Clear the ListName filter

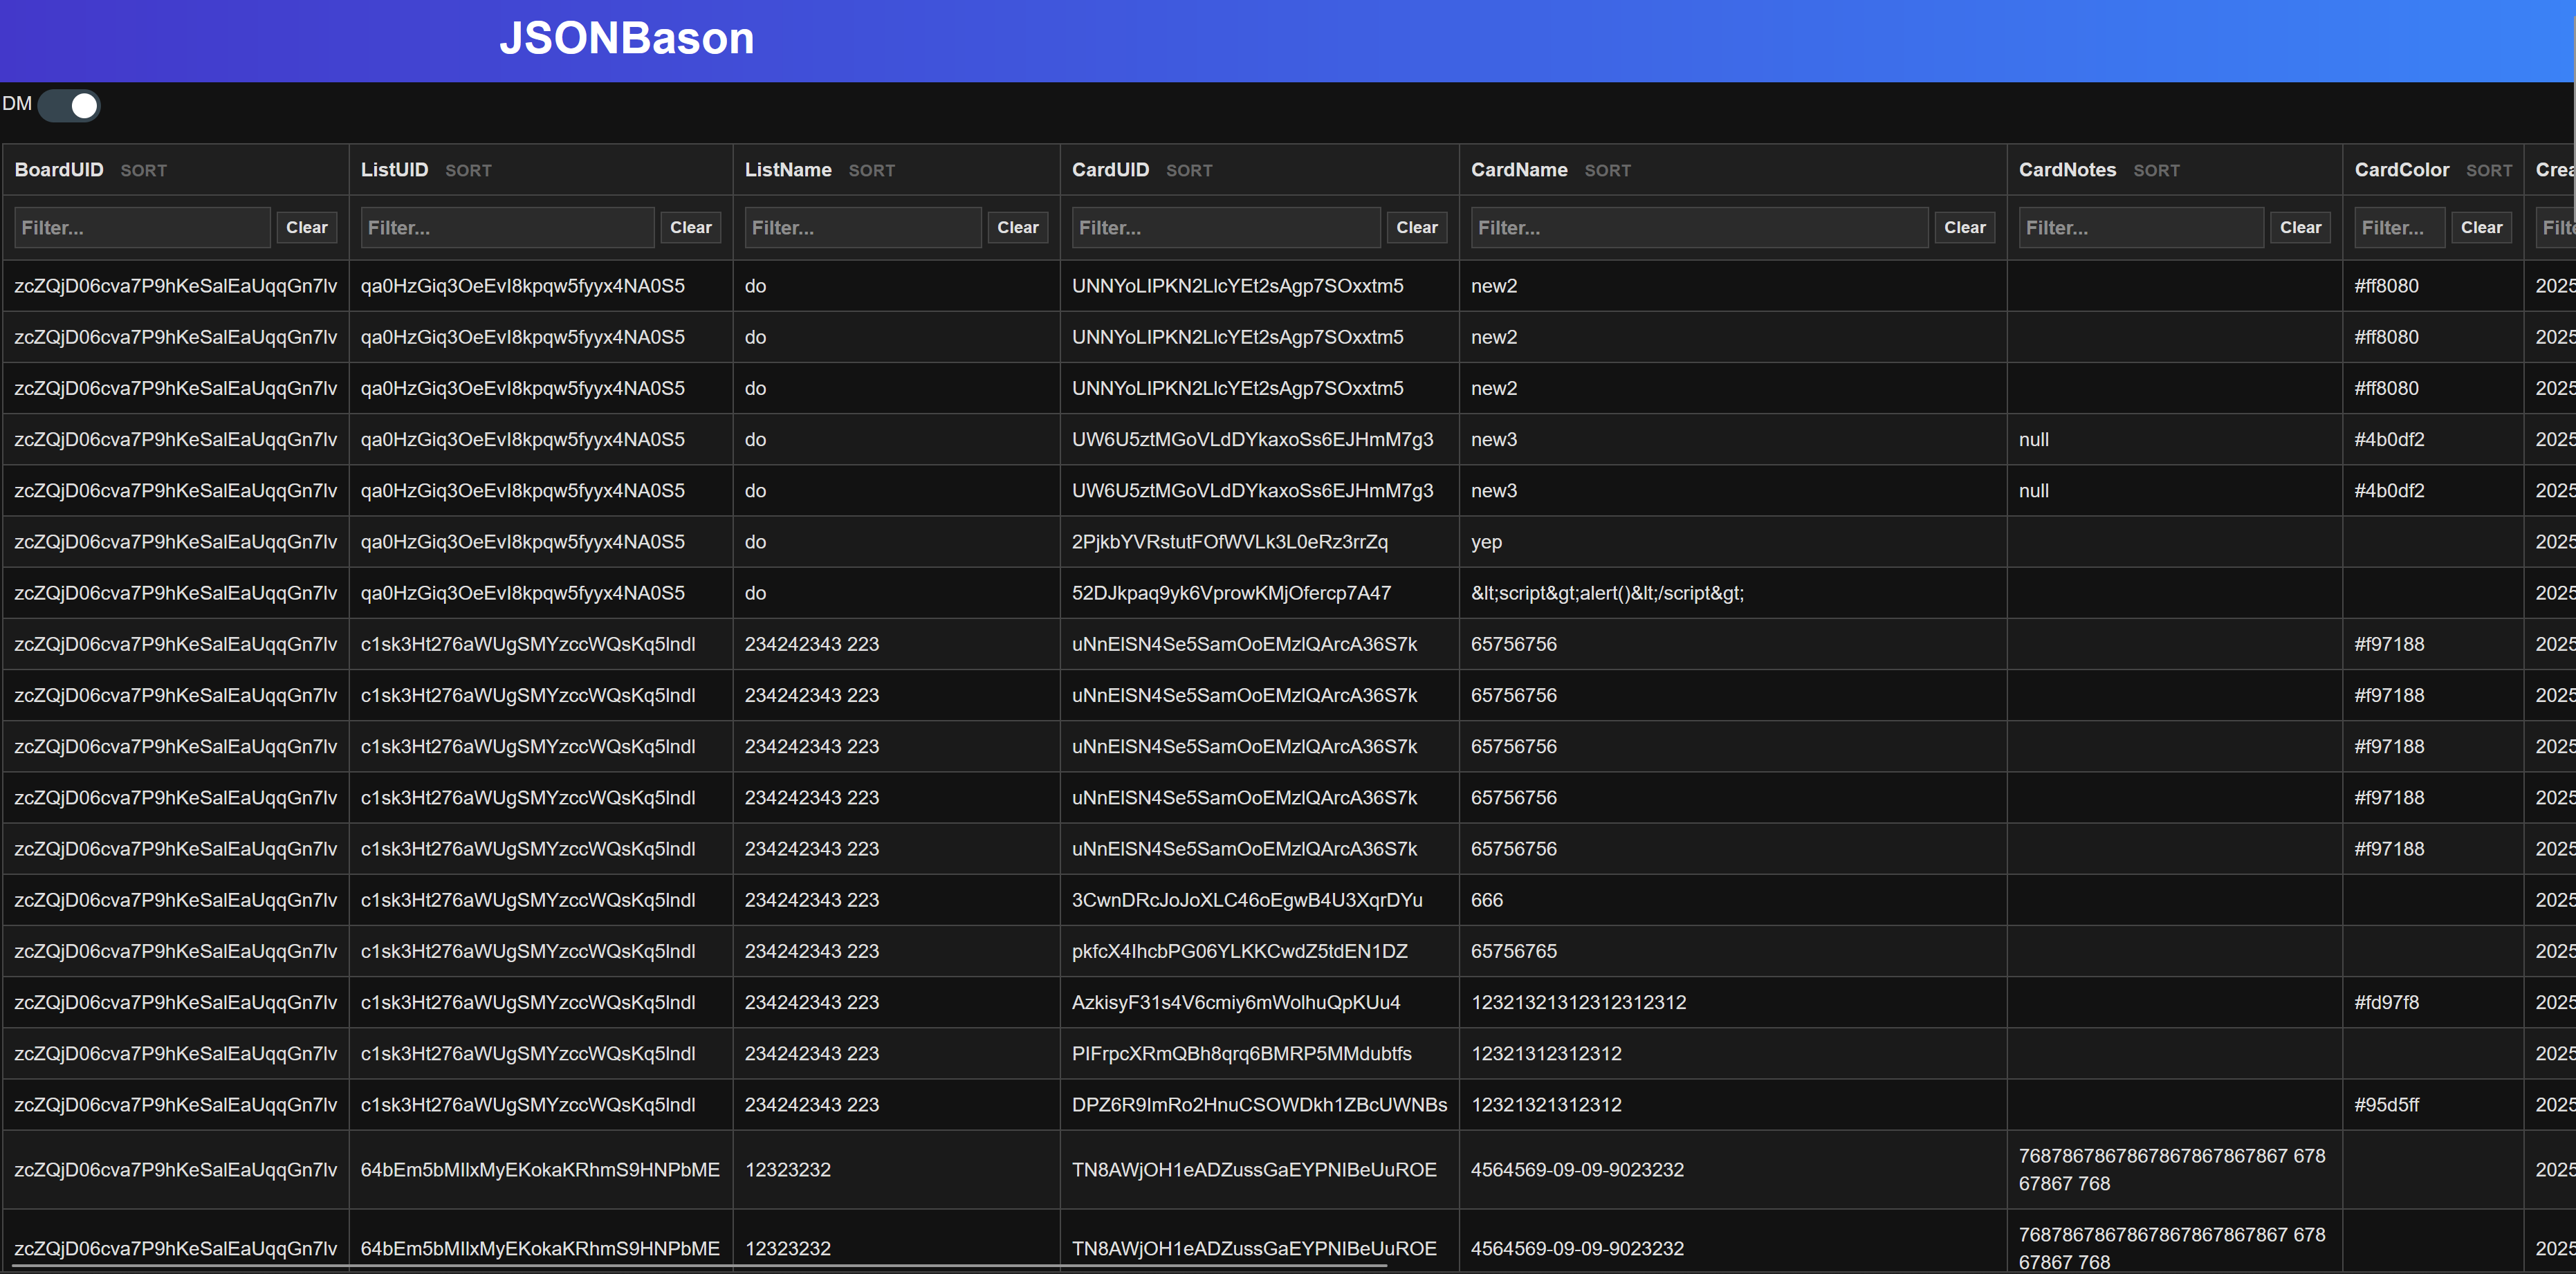(1018, 228)
